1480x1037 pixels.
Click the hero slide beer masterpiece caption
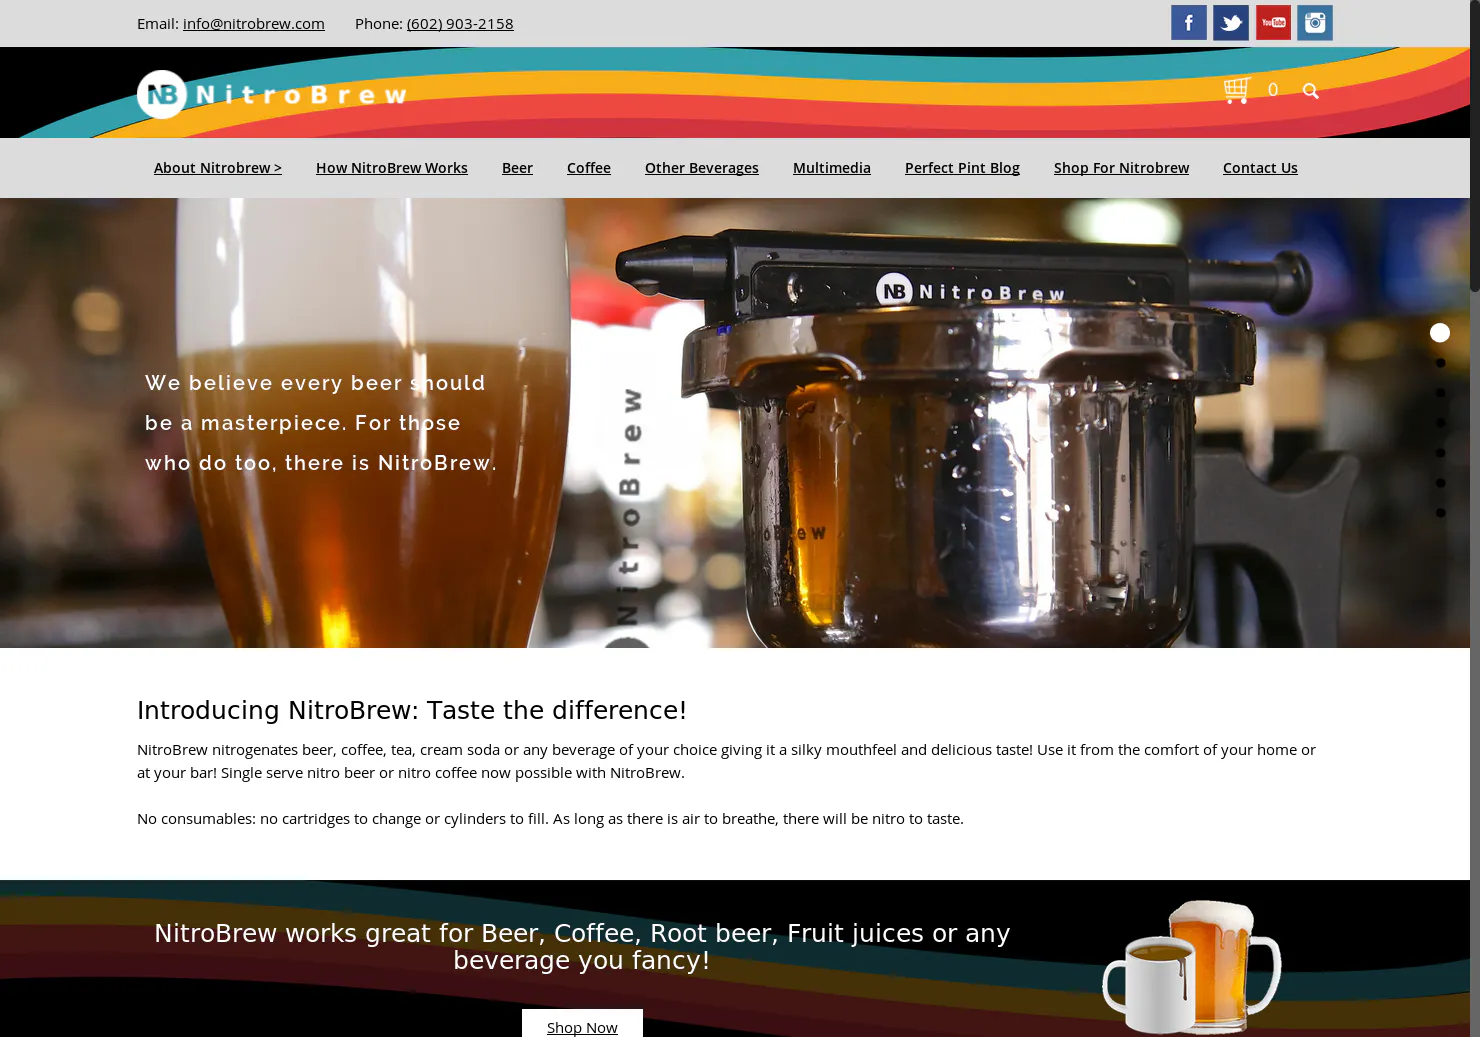pos(321,423)
